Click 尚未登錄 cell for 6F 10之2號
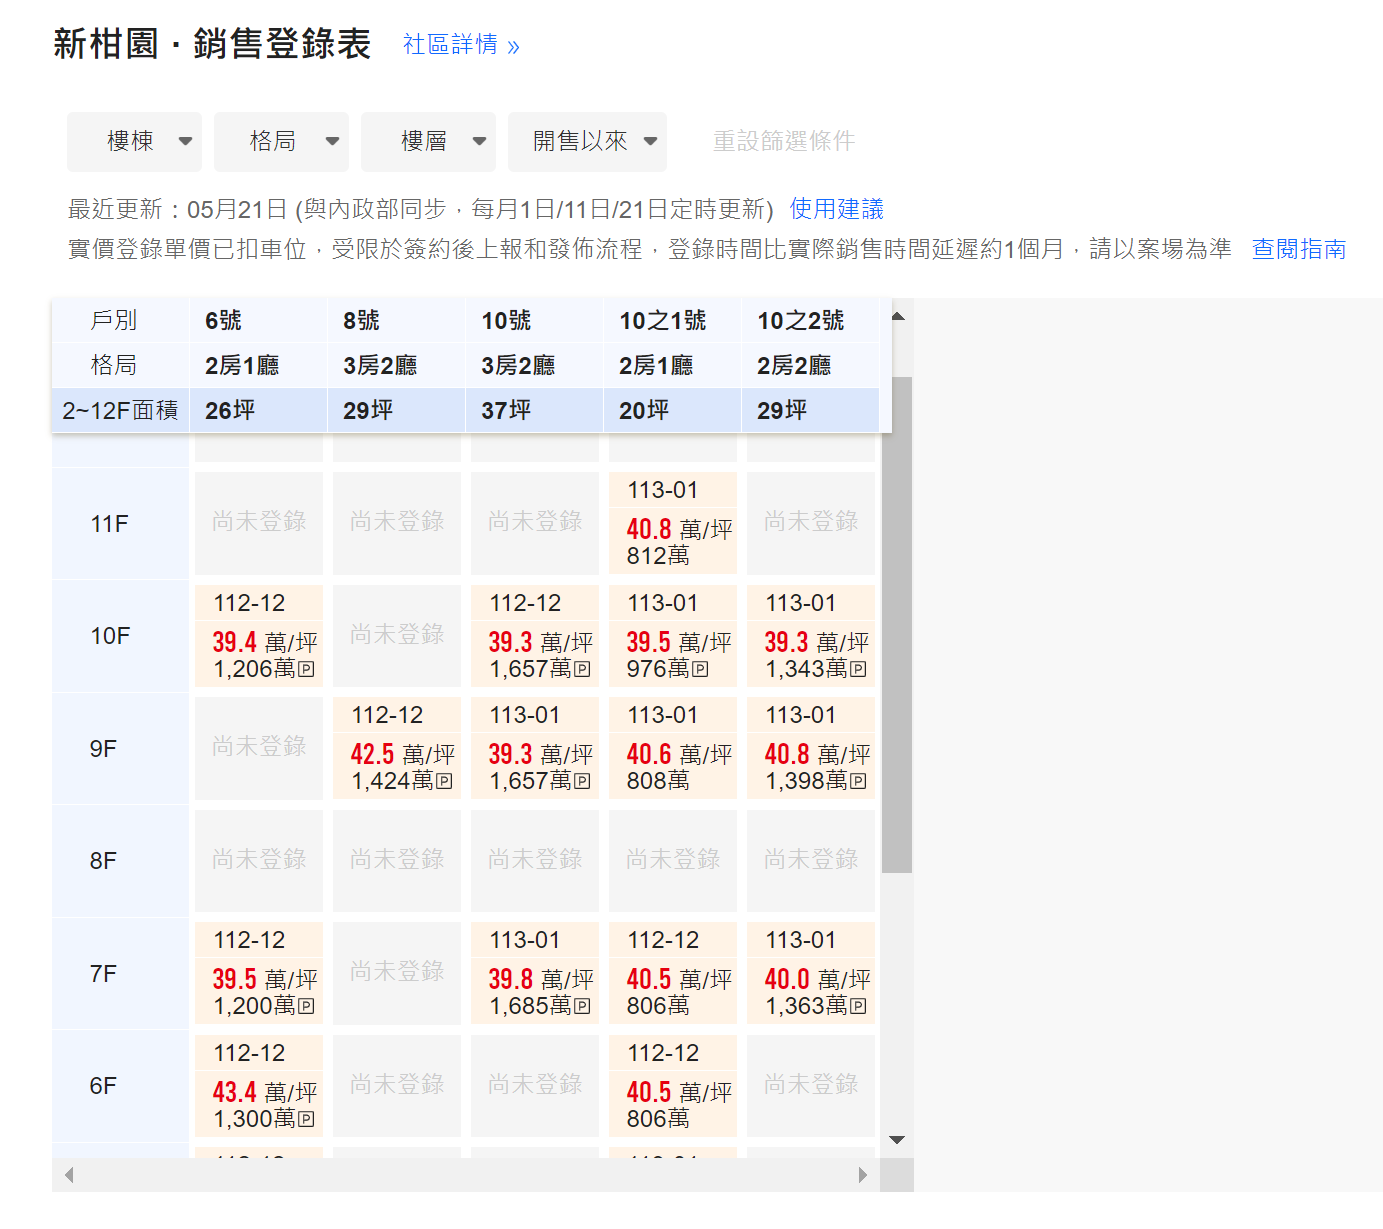Screen dimensions: 1383x1229 pos(811,1086)
